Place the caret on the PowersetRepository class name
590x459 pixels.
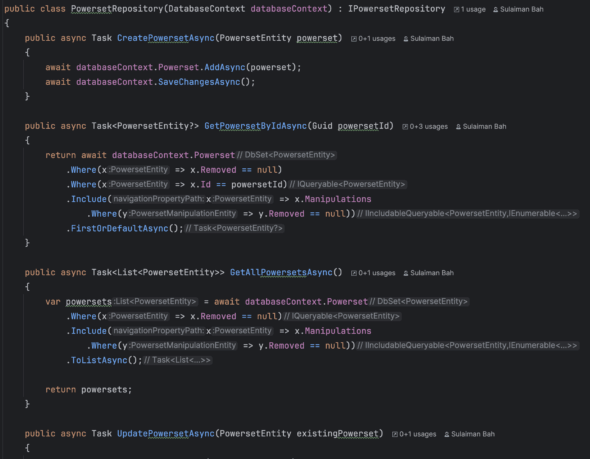117,9
